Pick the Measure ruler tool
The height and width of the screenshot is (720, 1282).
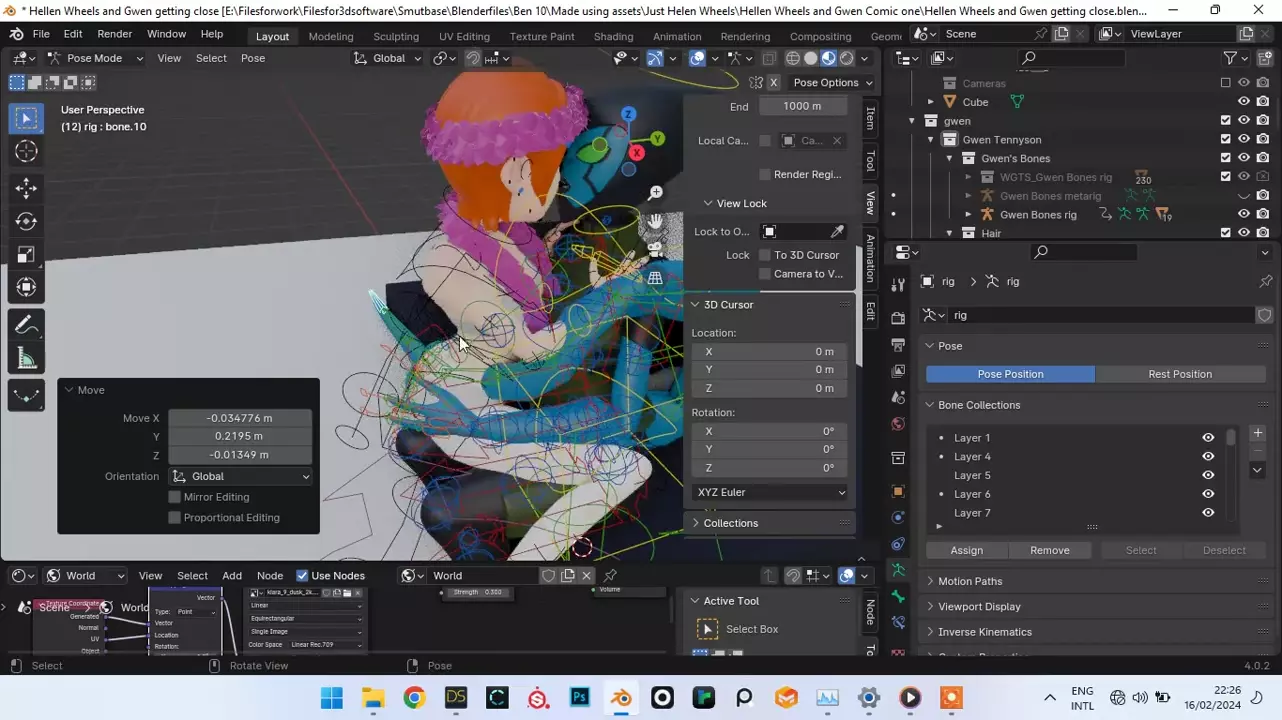26,360
